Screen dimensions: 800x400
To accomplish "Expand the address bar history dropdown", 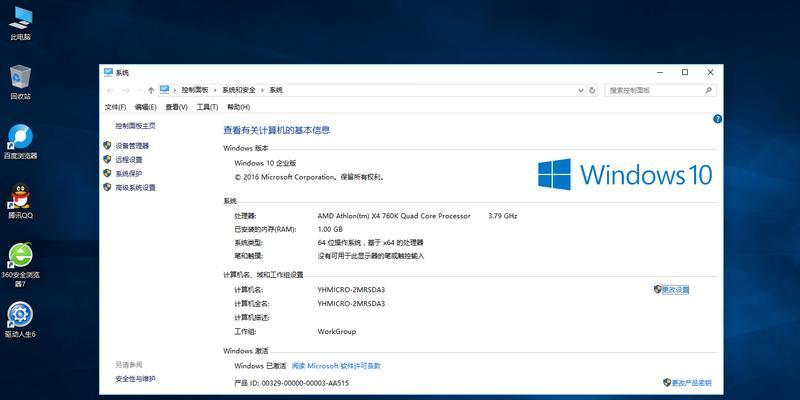I will pyautogui.click(x=581, y=90).
